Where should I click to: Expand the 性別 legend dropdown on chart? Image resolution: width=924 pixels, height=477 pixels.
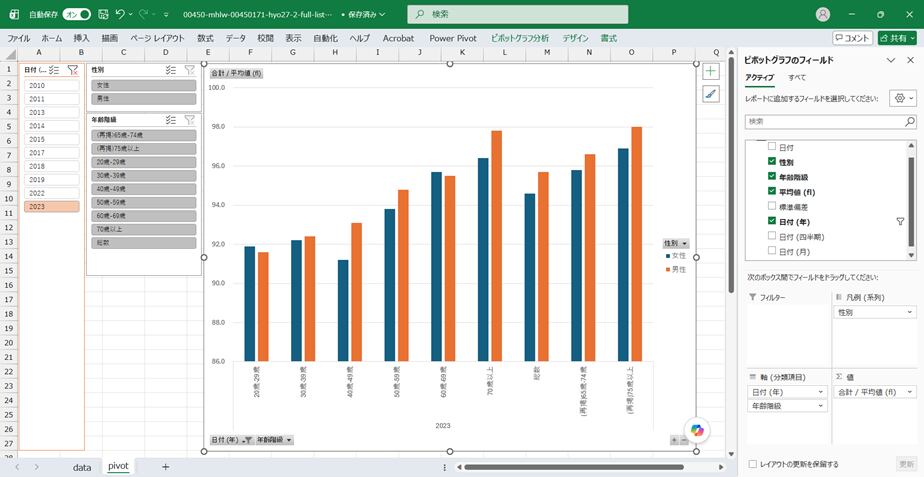pos(676,243)
